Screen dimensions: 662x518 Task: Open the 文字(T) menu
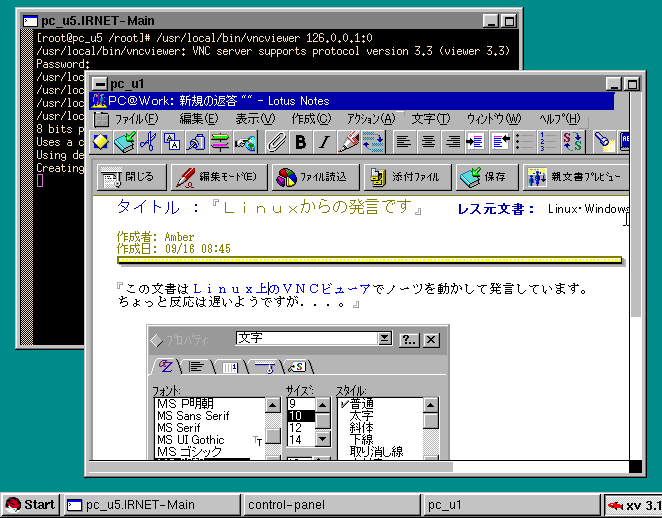point(431,119)
